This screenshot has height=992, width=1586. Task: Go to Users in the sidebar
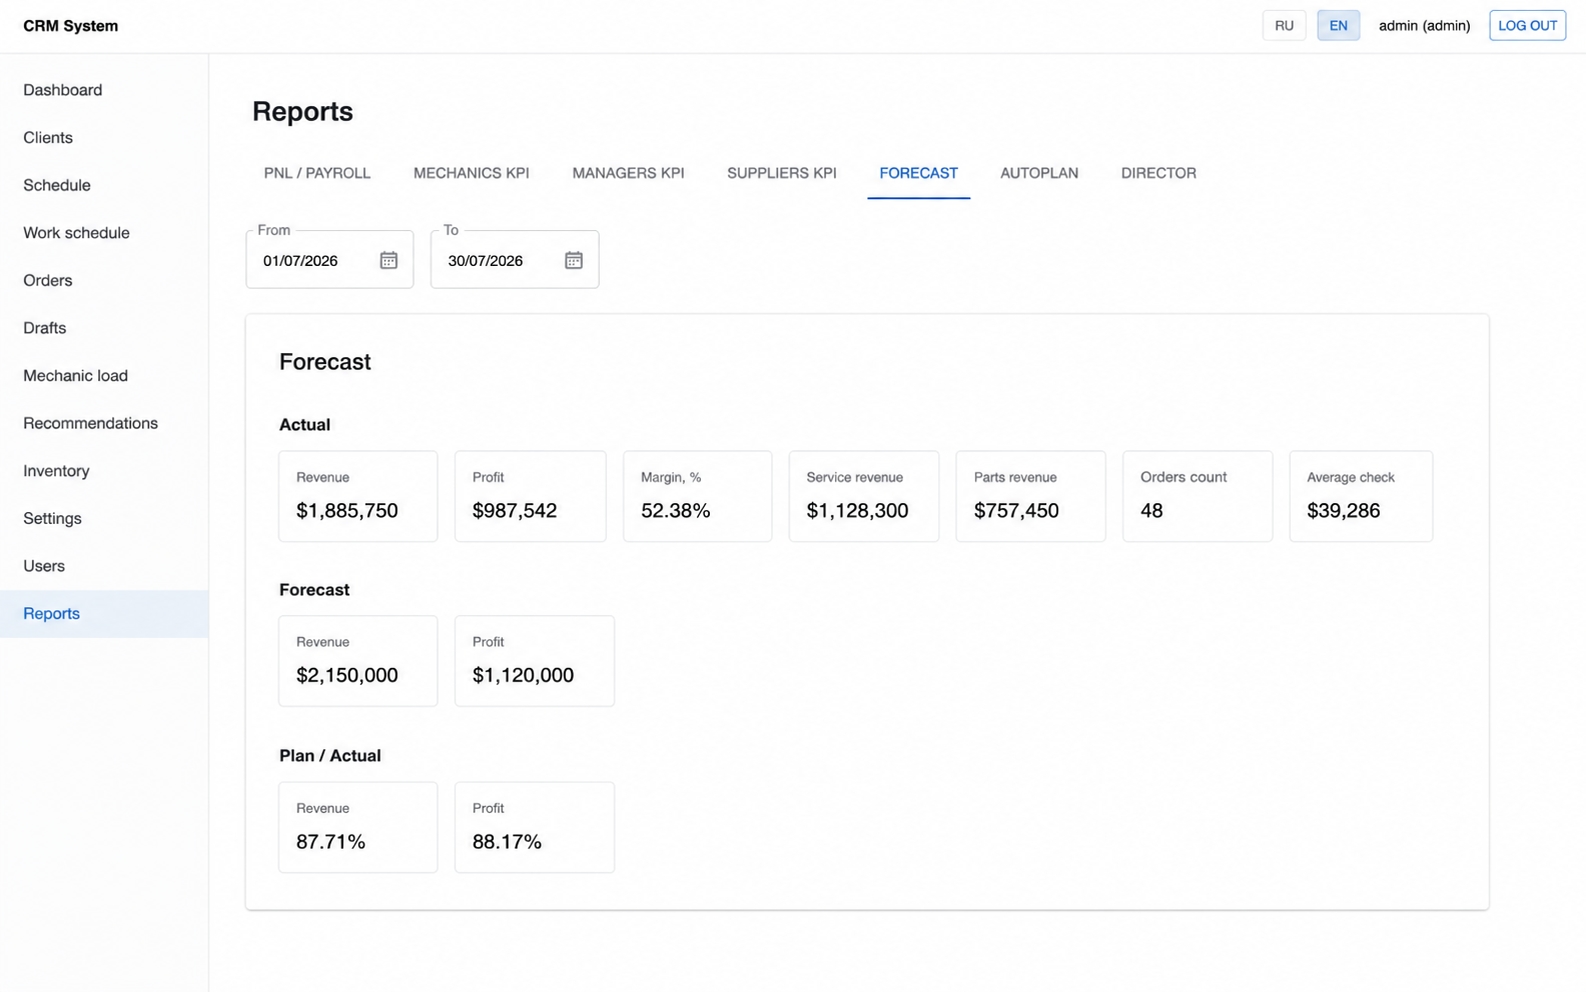(x=104, y=566)
